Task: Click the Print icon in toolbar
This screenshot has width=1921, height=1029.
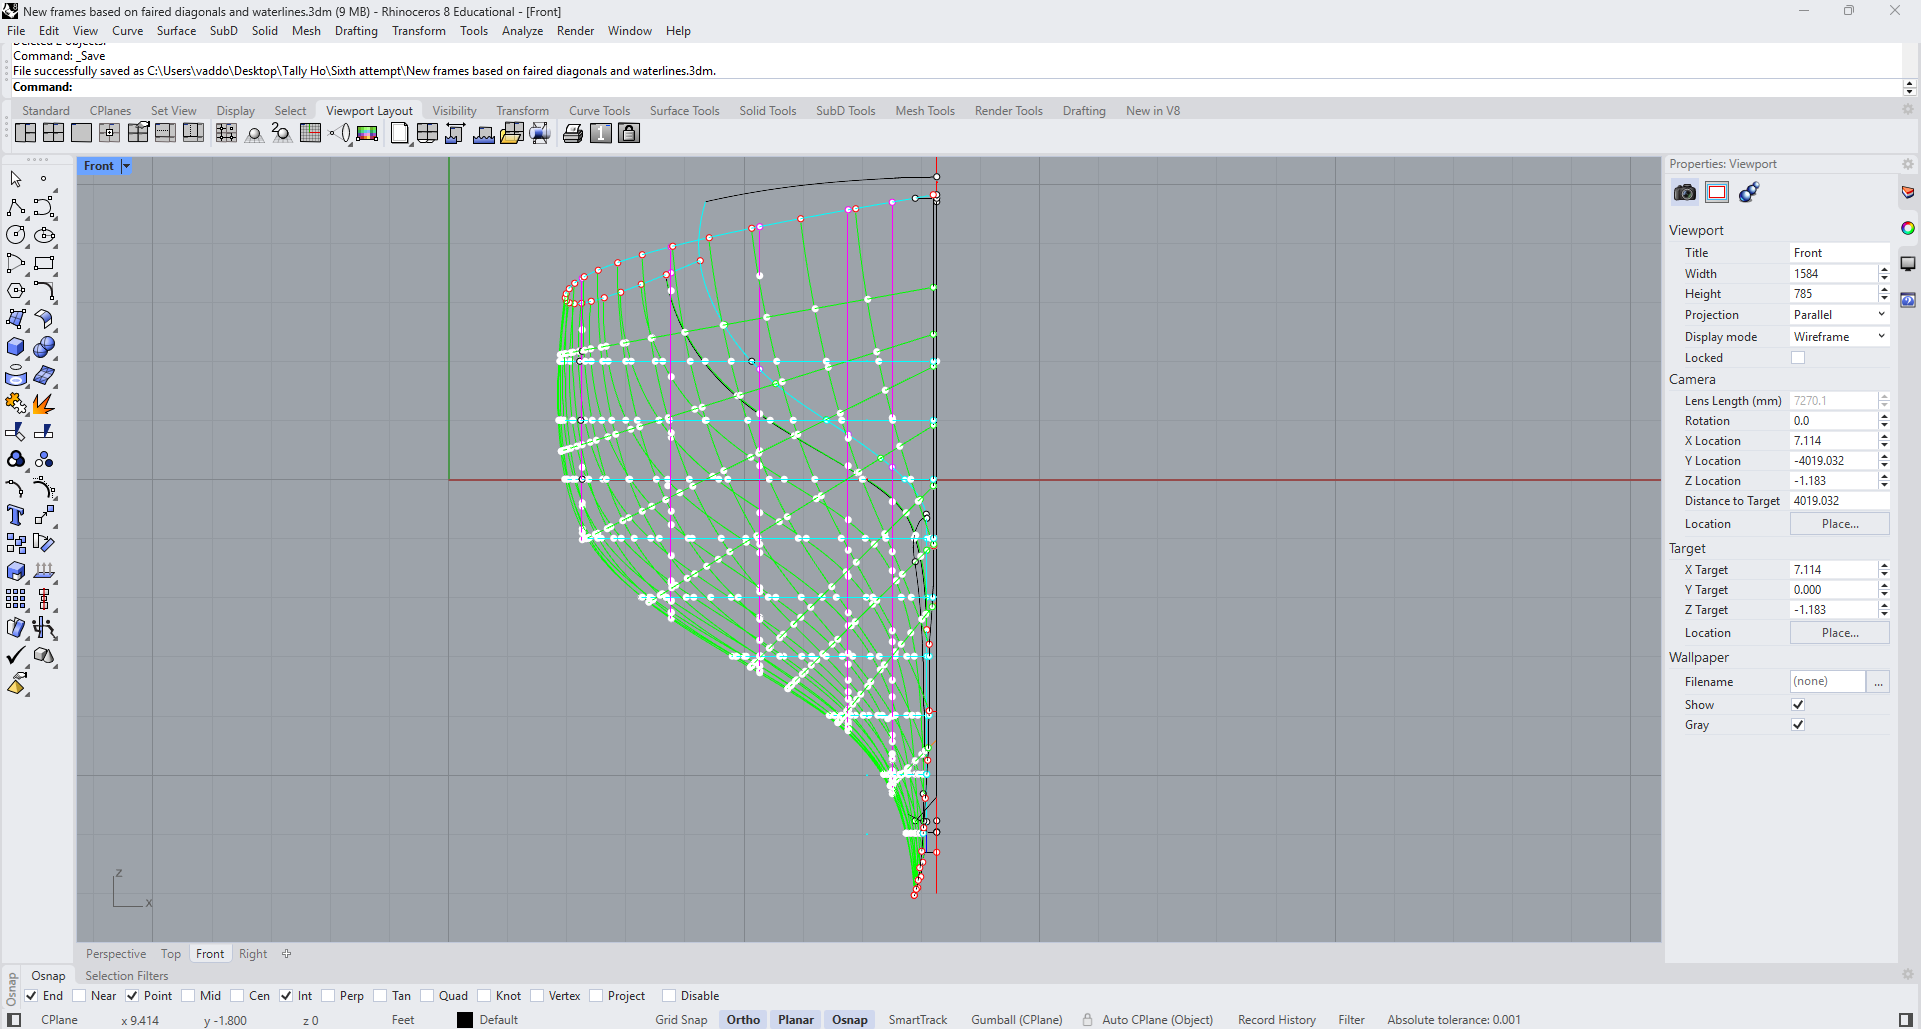Action: (572, 133)
